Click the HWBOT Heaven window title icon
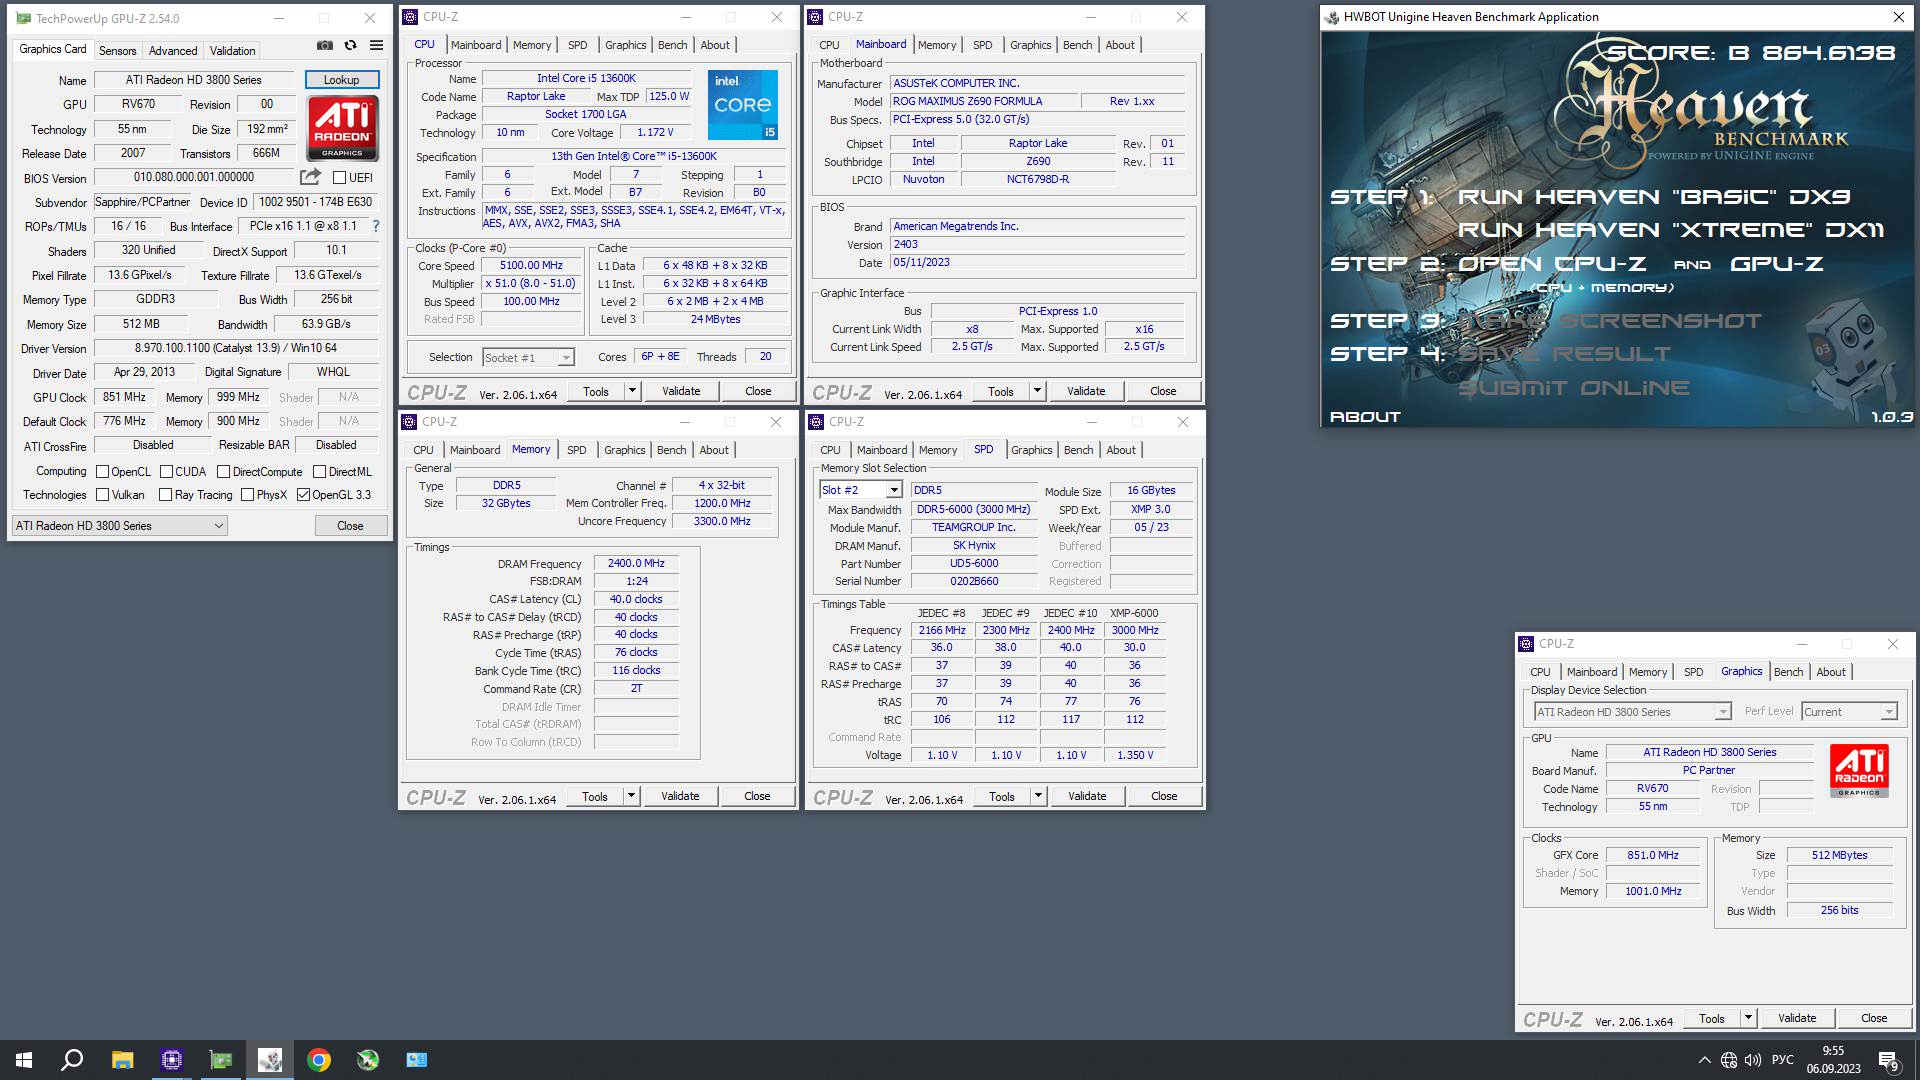The image size is (1920, 1080). pos(1332,17)
